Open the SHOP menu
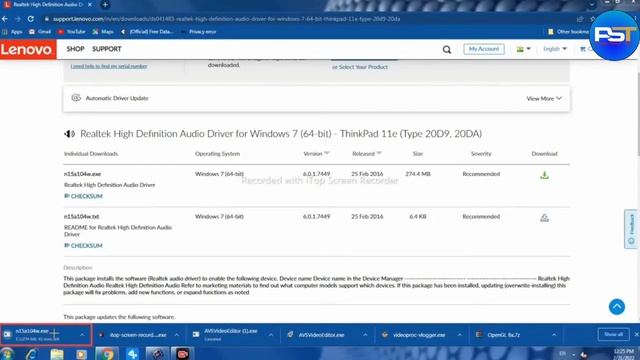This screenshot has width=640, height=360. (x=75, y=49)
